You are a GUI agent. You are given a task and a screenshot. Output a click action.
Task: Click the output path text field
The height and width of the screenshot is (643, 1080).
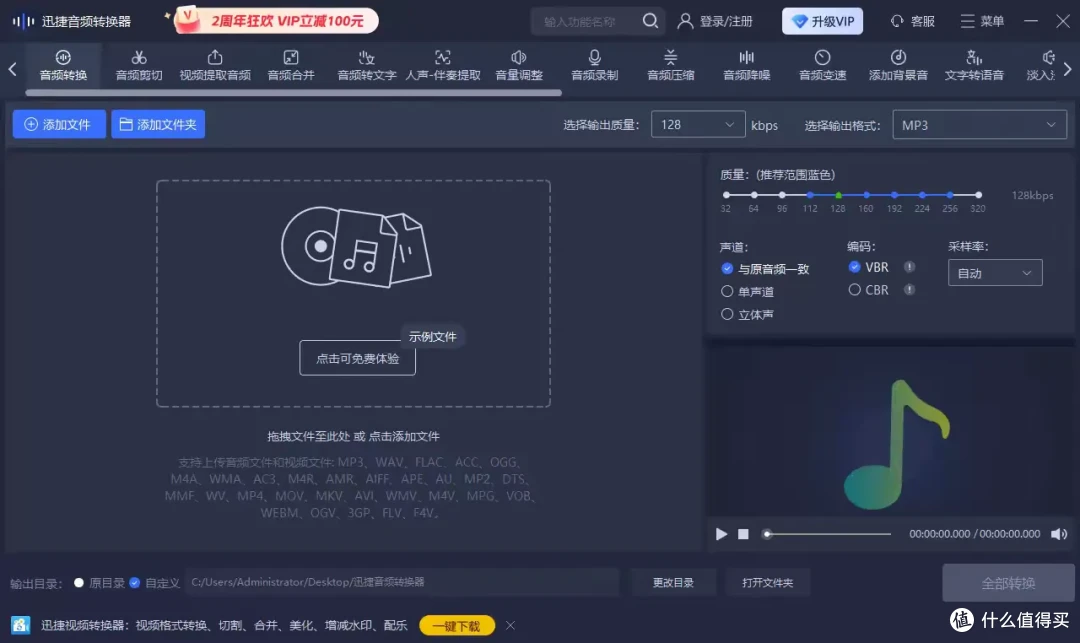pyautogui.click(x=402, y=582)
